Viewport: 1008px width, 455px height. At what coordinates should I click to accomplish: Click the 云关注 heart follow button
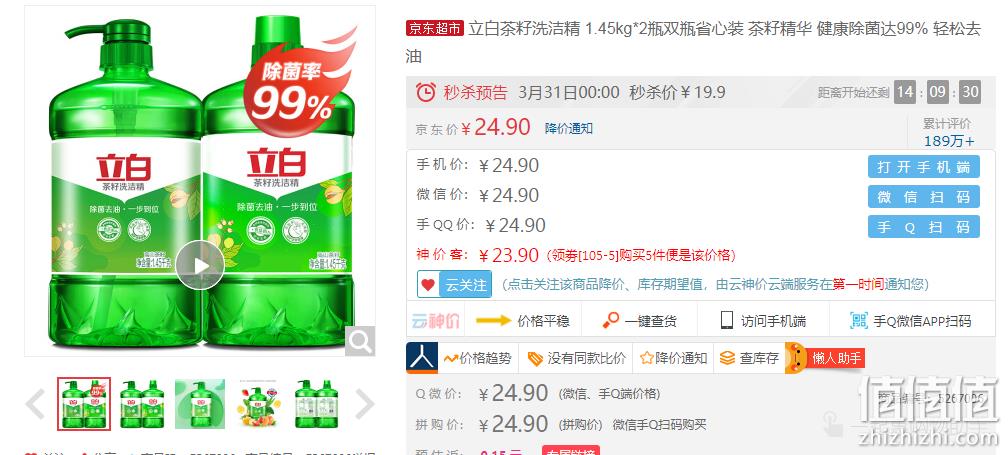pyautogui.click(x=454, y=284)
